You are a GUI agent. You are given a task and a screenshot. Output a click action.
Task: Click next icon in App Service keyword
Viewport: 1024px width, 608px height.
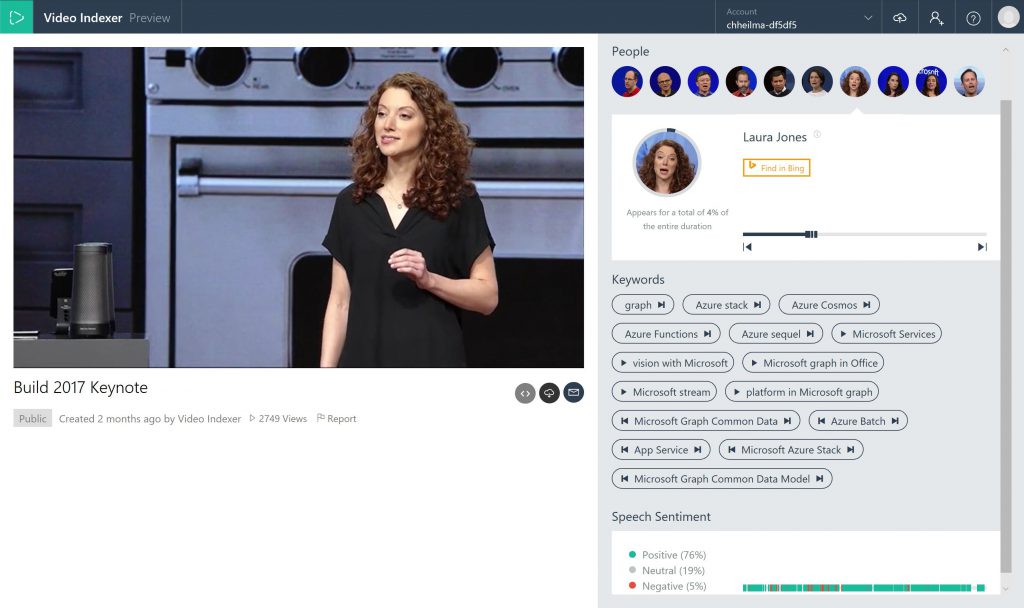coord(698,450)
